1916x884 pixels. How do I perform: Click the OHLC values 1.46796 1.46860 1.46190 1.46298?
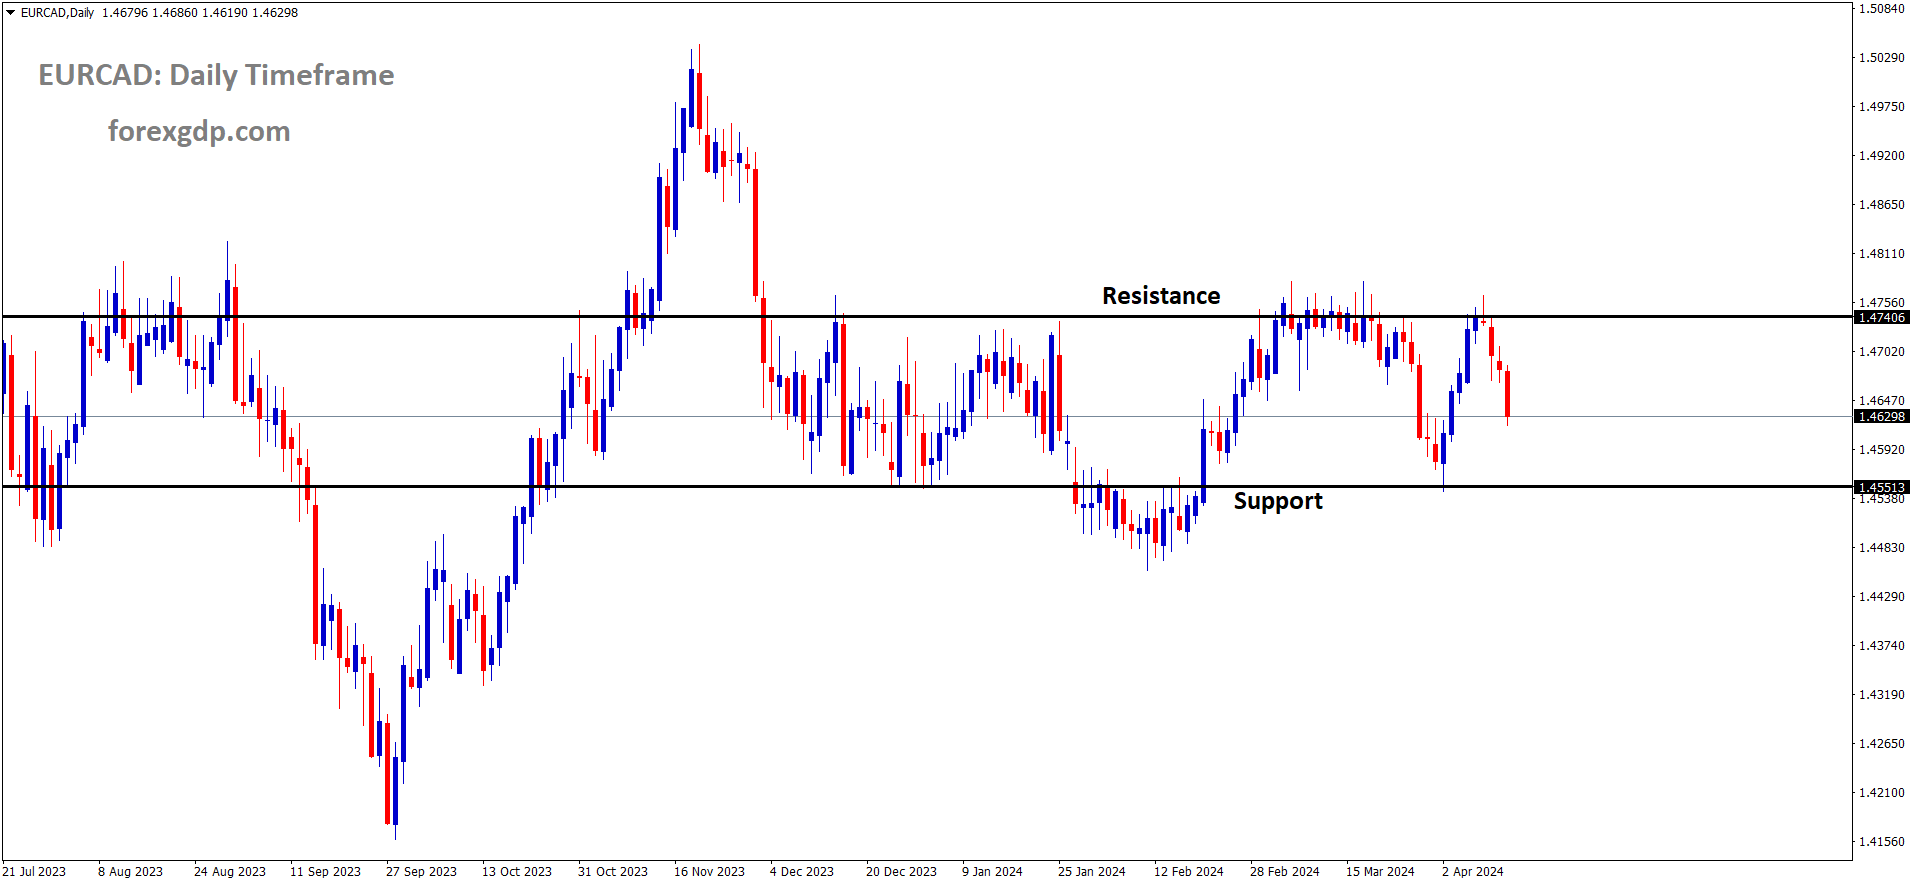tap(200, 13)
